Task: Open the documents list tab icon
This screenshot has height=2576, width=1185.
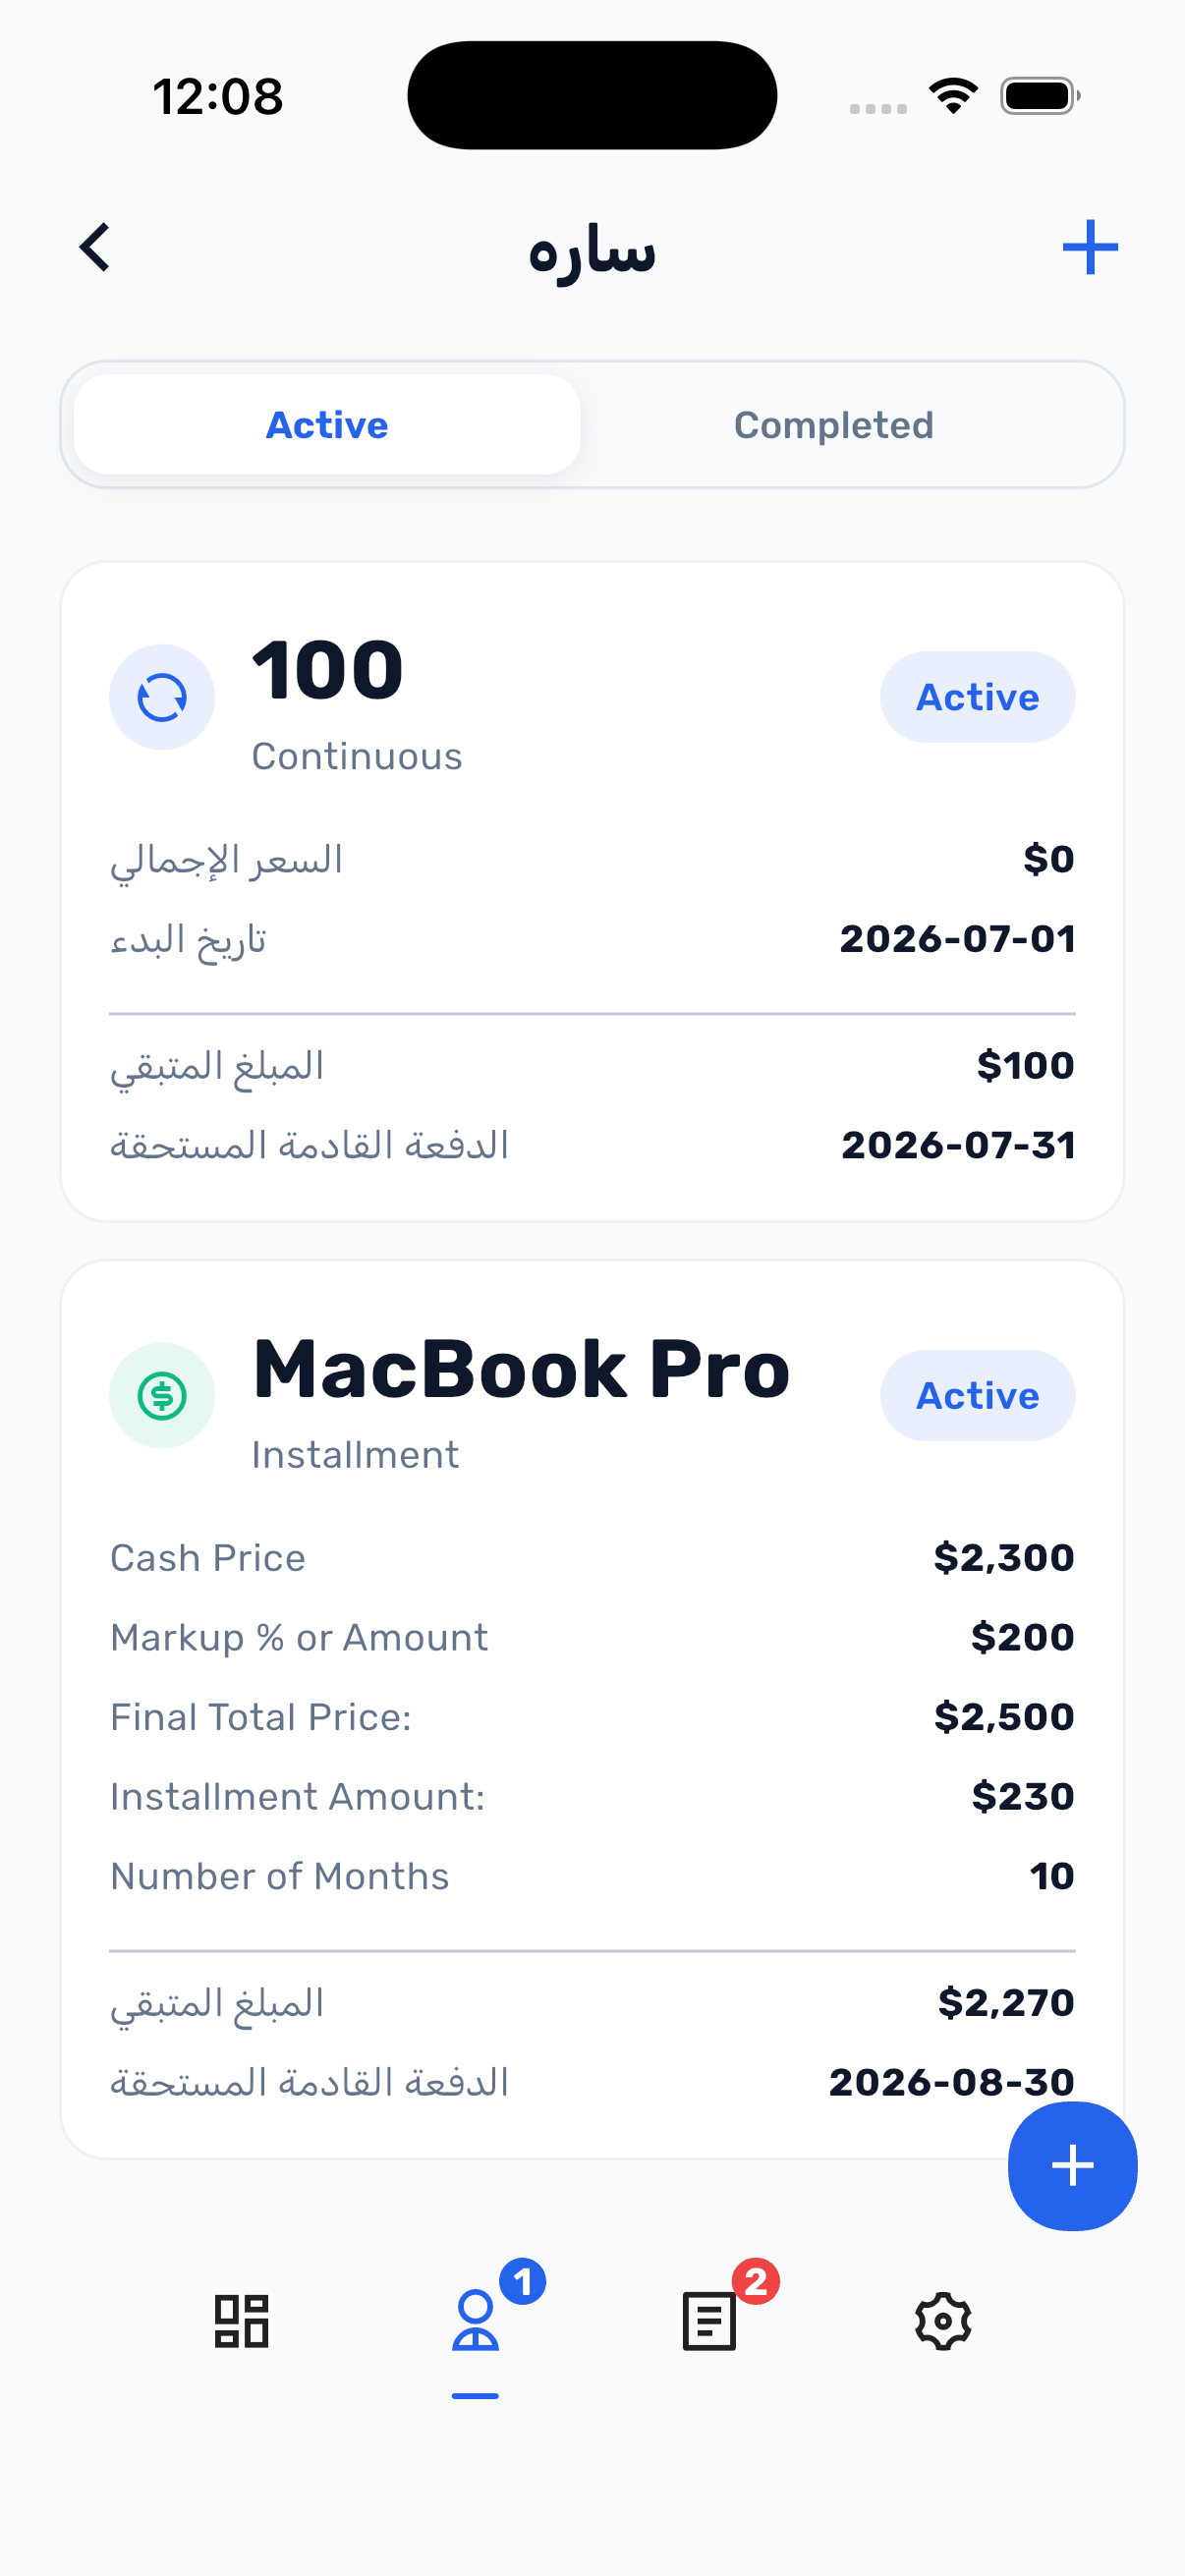Action: (709, 2321)
